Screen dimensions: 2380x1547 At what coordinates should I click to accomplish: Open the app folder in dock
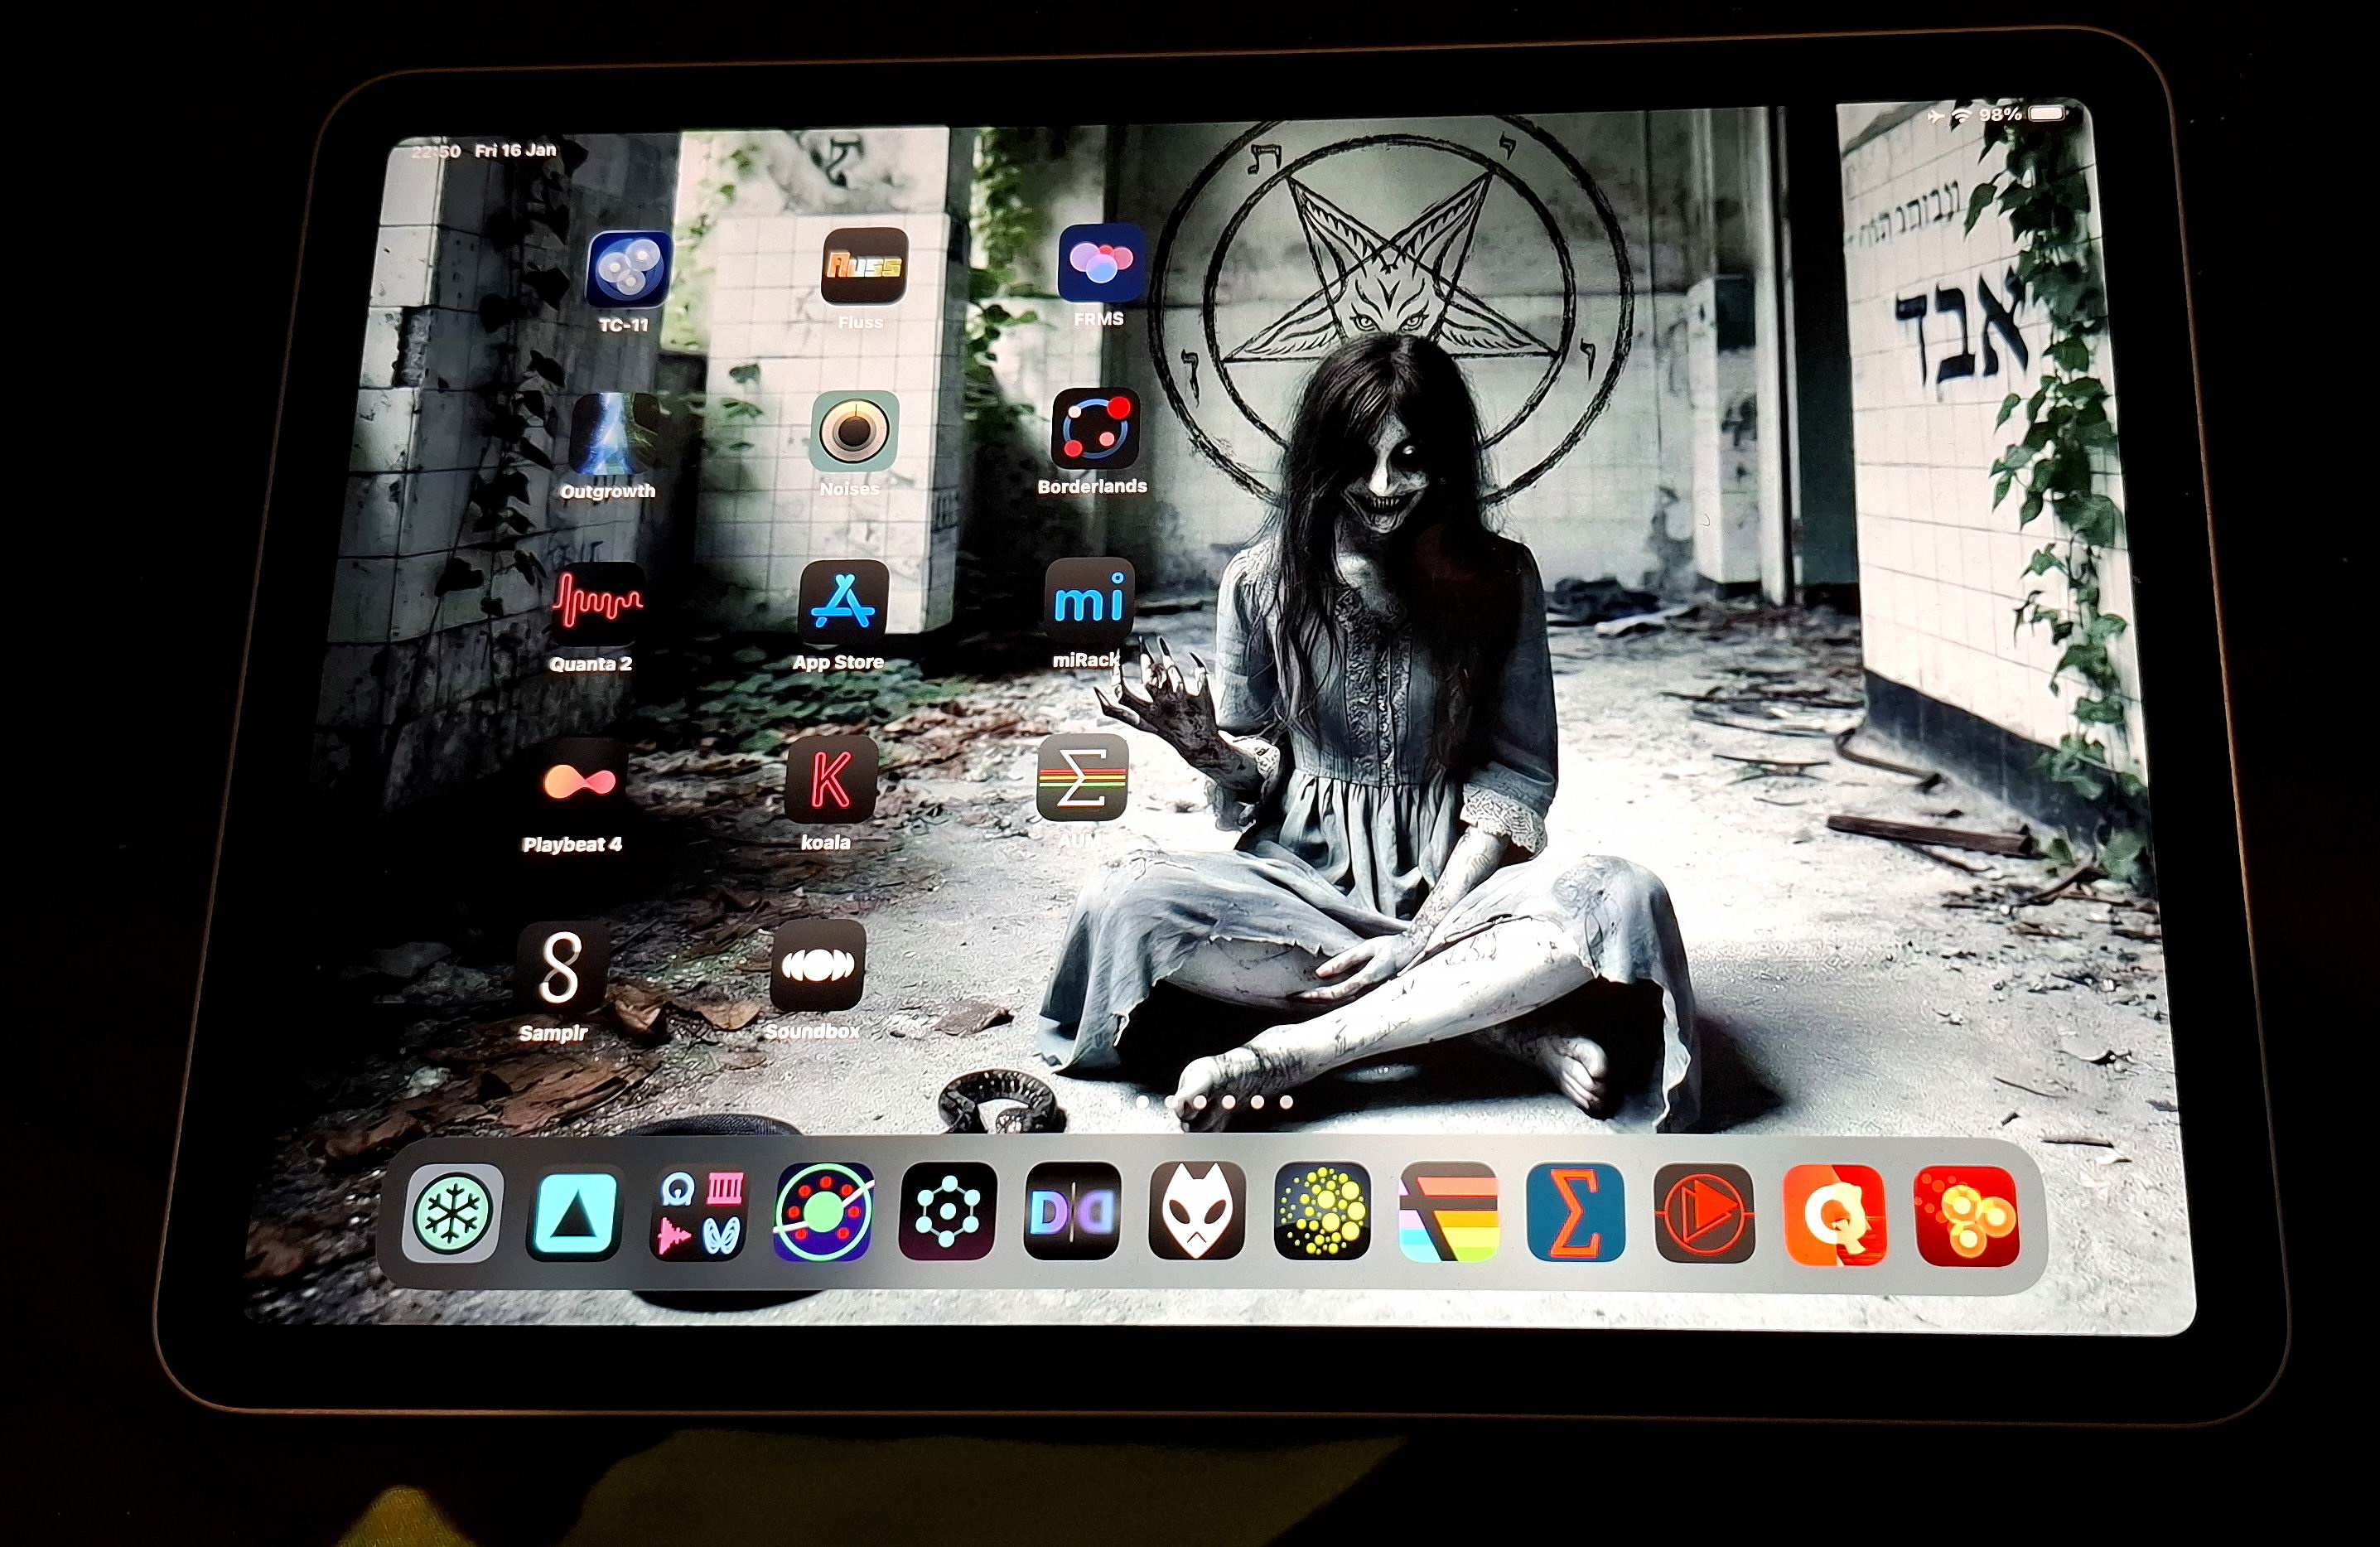tap(699, 1212)
